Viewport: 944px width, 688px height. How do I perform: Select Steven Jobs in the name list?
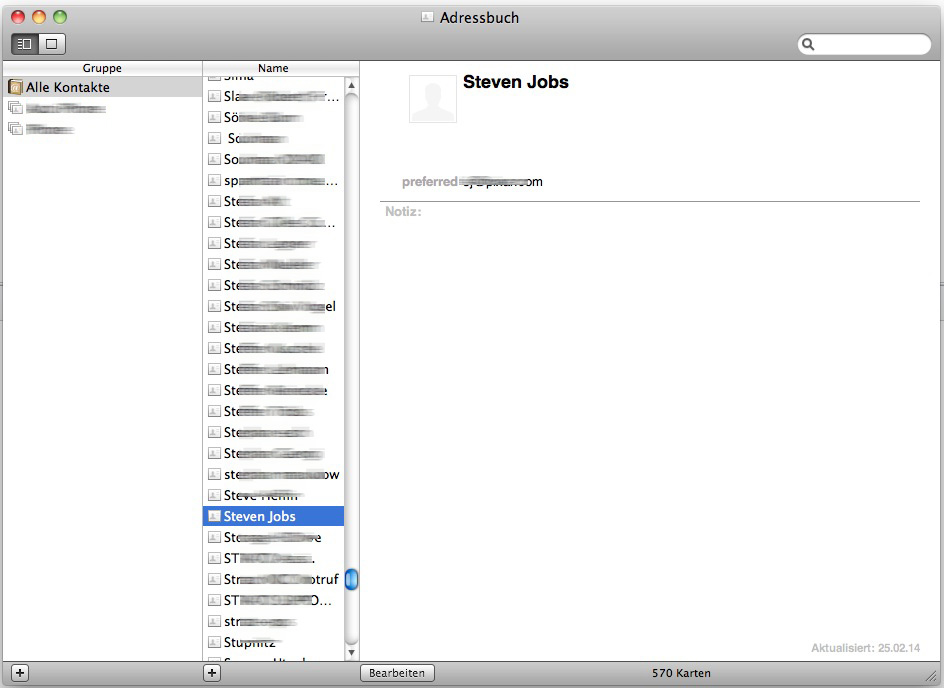tap(274, 516)
